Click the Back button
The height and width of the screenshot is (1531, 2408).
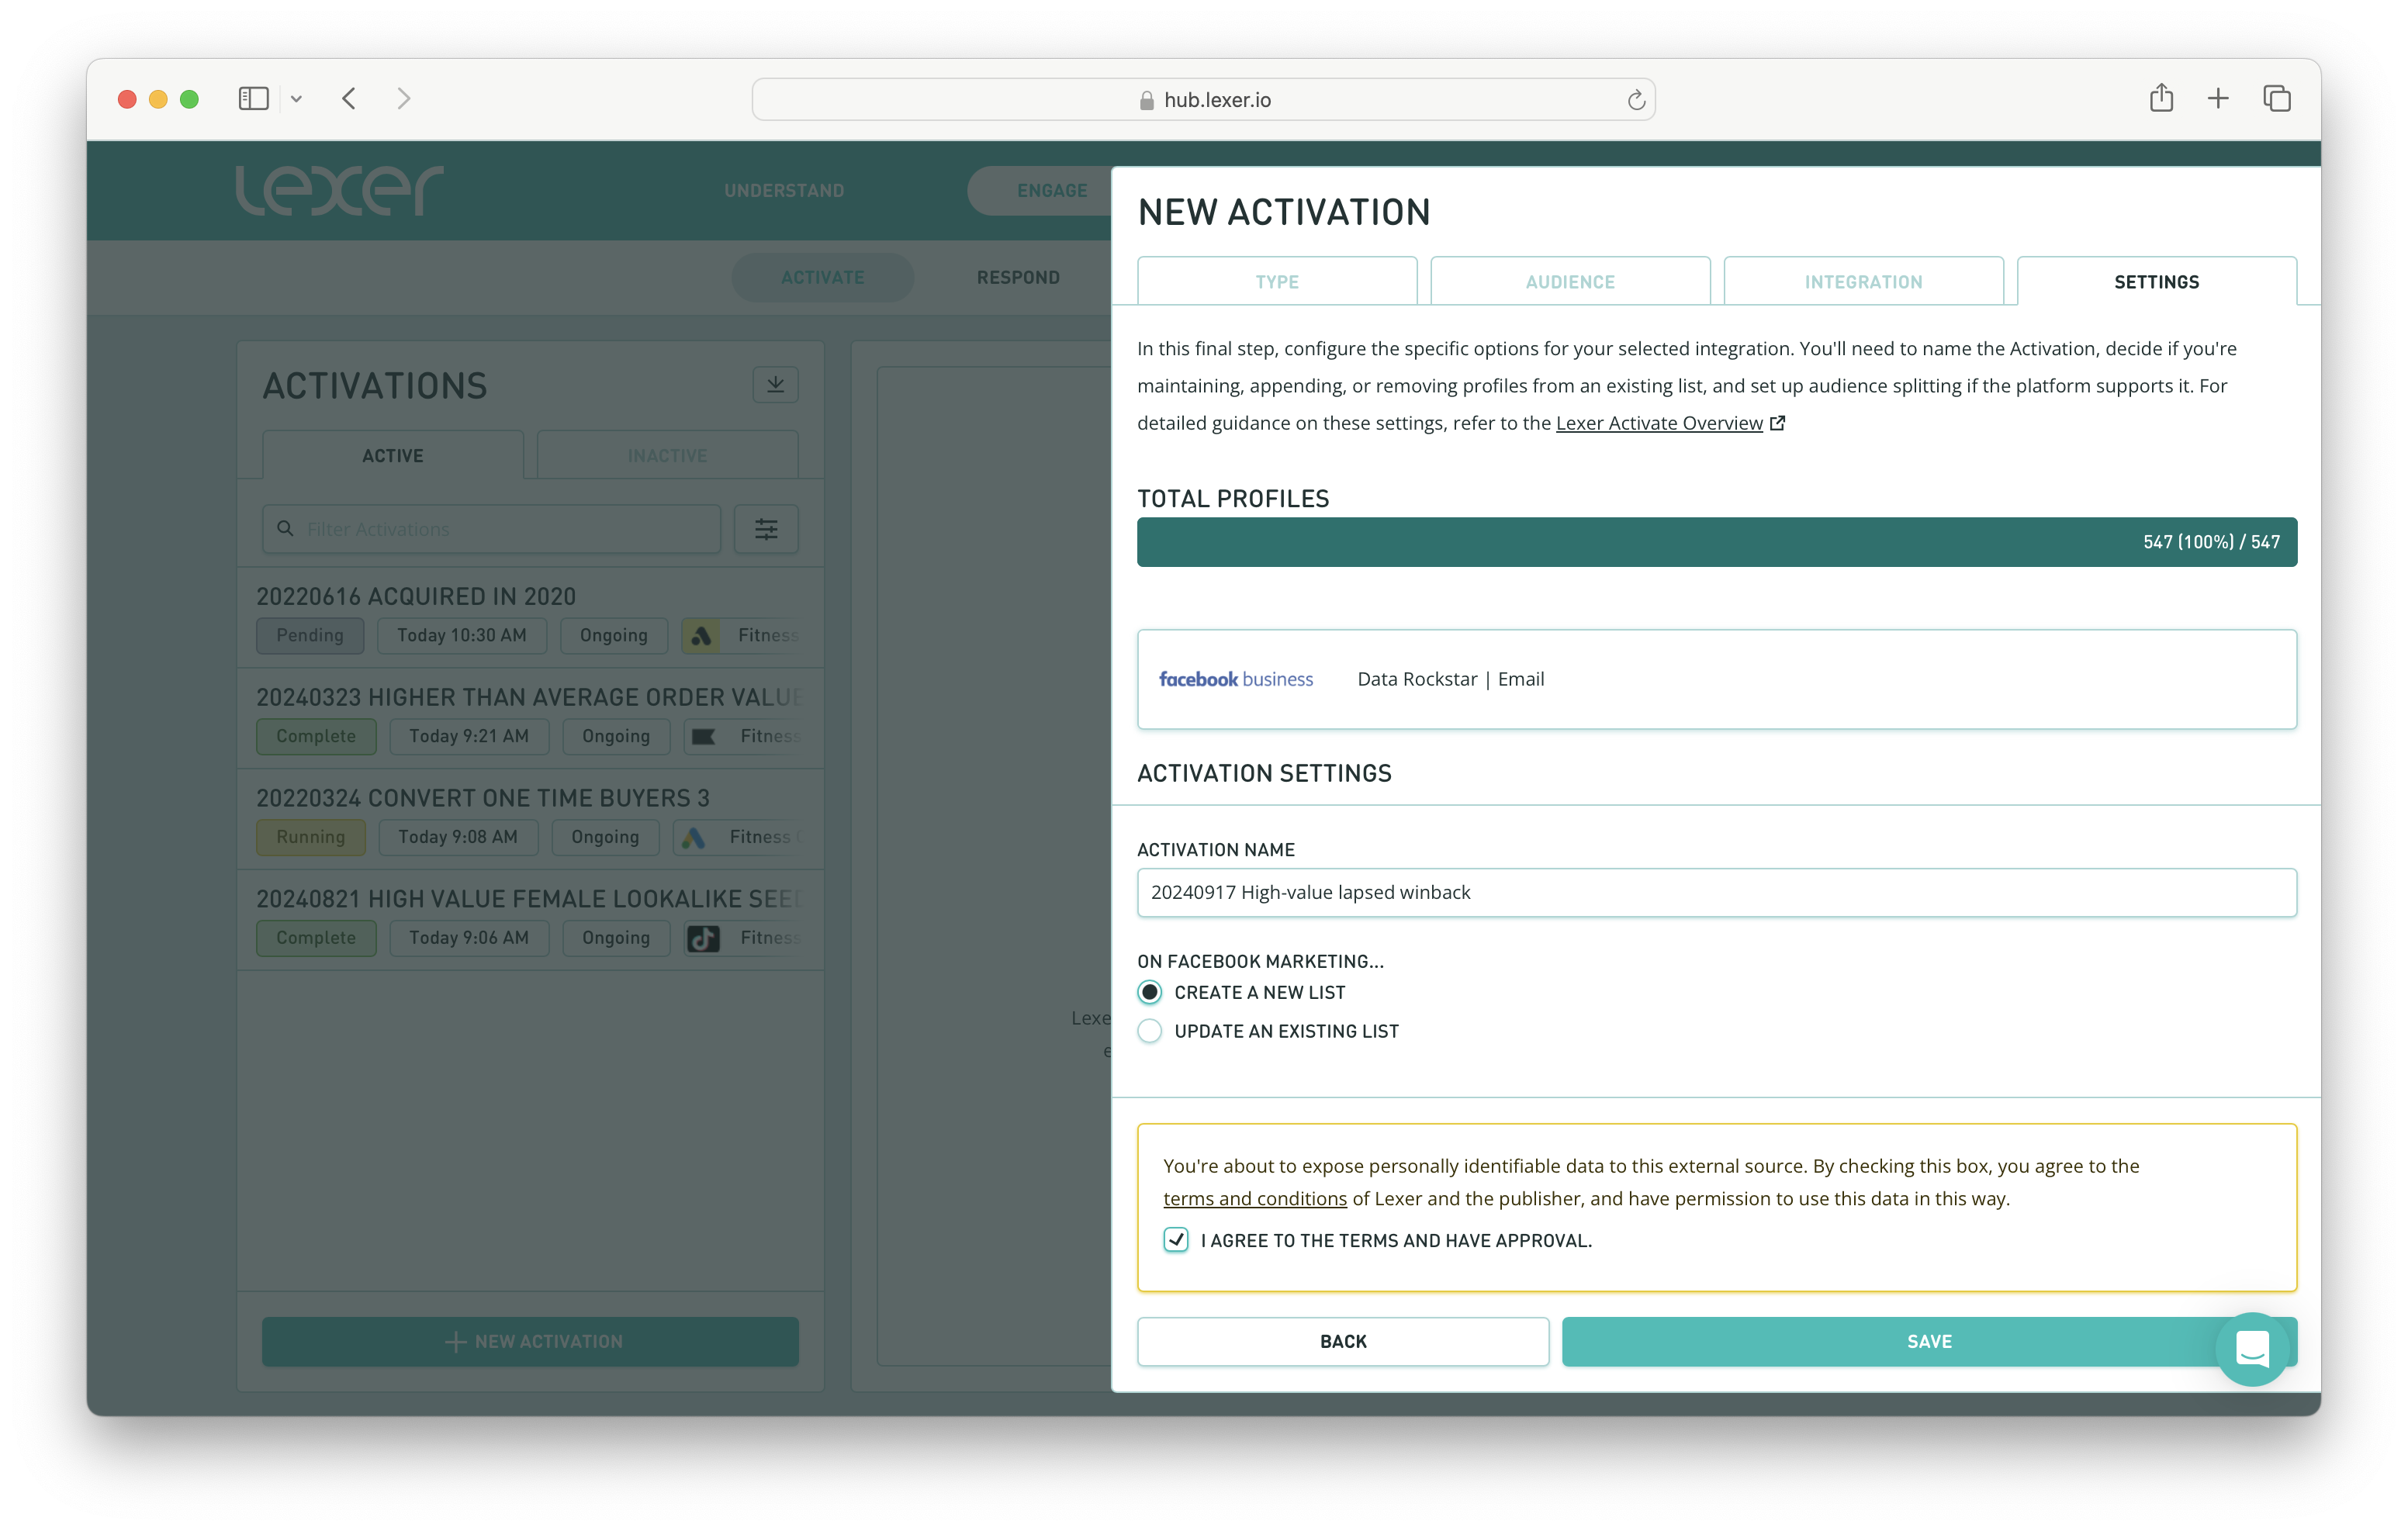coord(1343,1341)
